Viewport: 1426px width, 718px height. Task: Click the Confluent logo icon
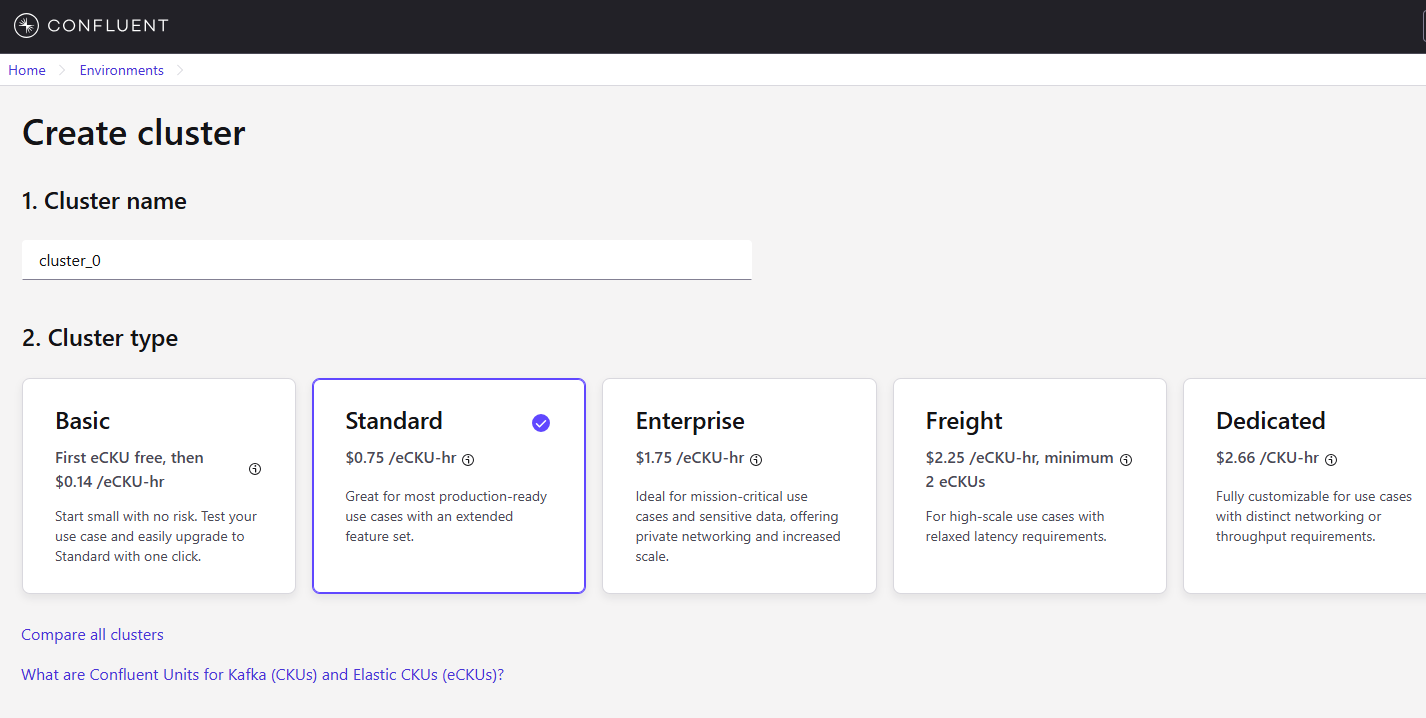coord(26,26)
